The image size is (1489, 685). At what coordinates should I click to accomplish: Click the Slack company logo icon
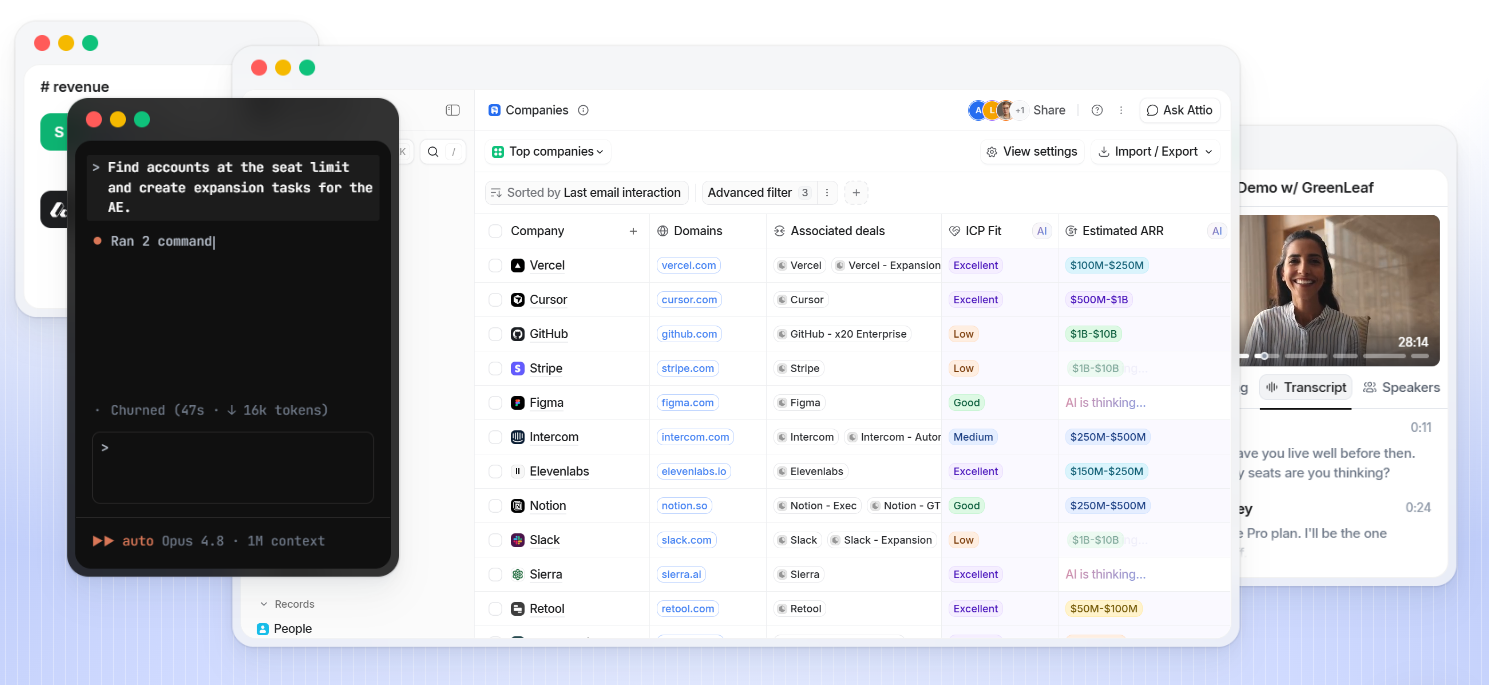pyautogui.click(x=518, y=540)
